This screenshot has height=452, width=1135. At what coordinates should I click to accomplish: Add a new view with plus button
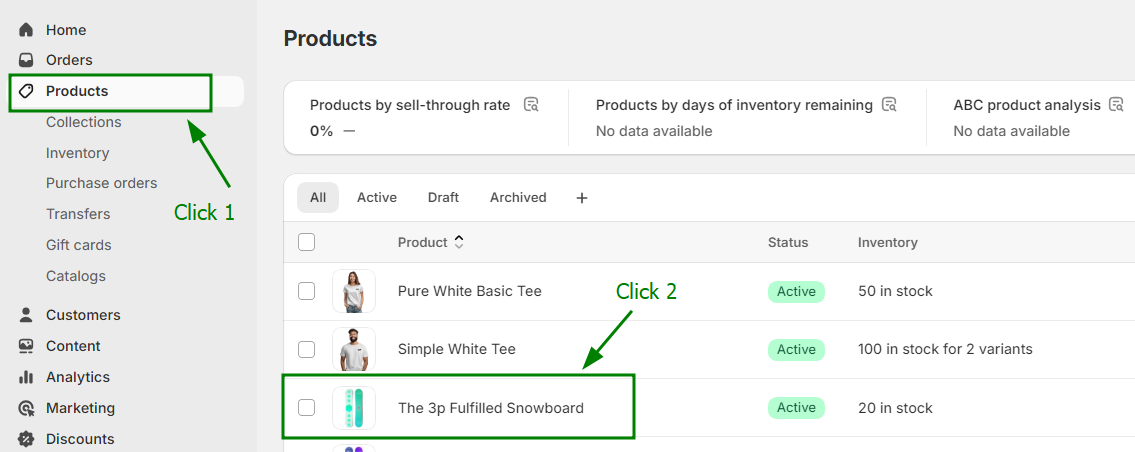coord(582,198)
